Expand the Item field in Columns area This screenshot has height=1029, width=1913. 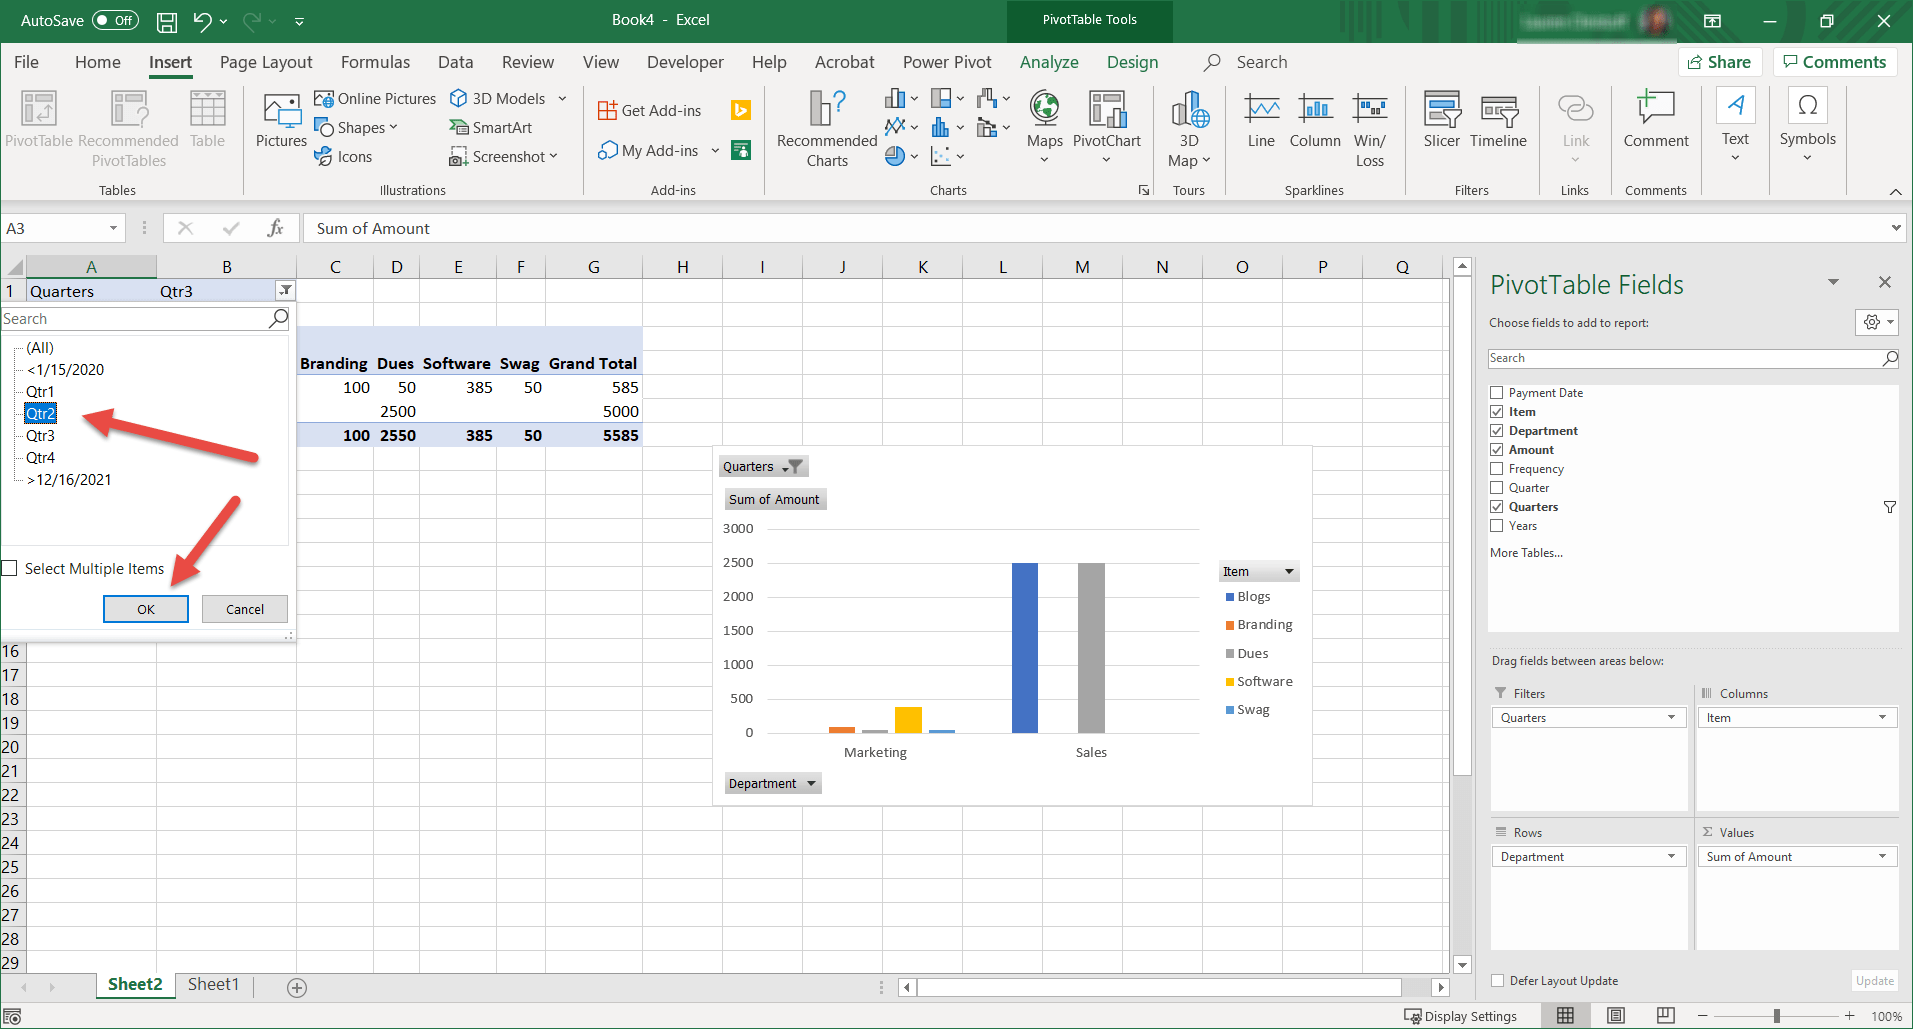[1882, 718]
